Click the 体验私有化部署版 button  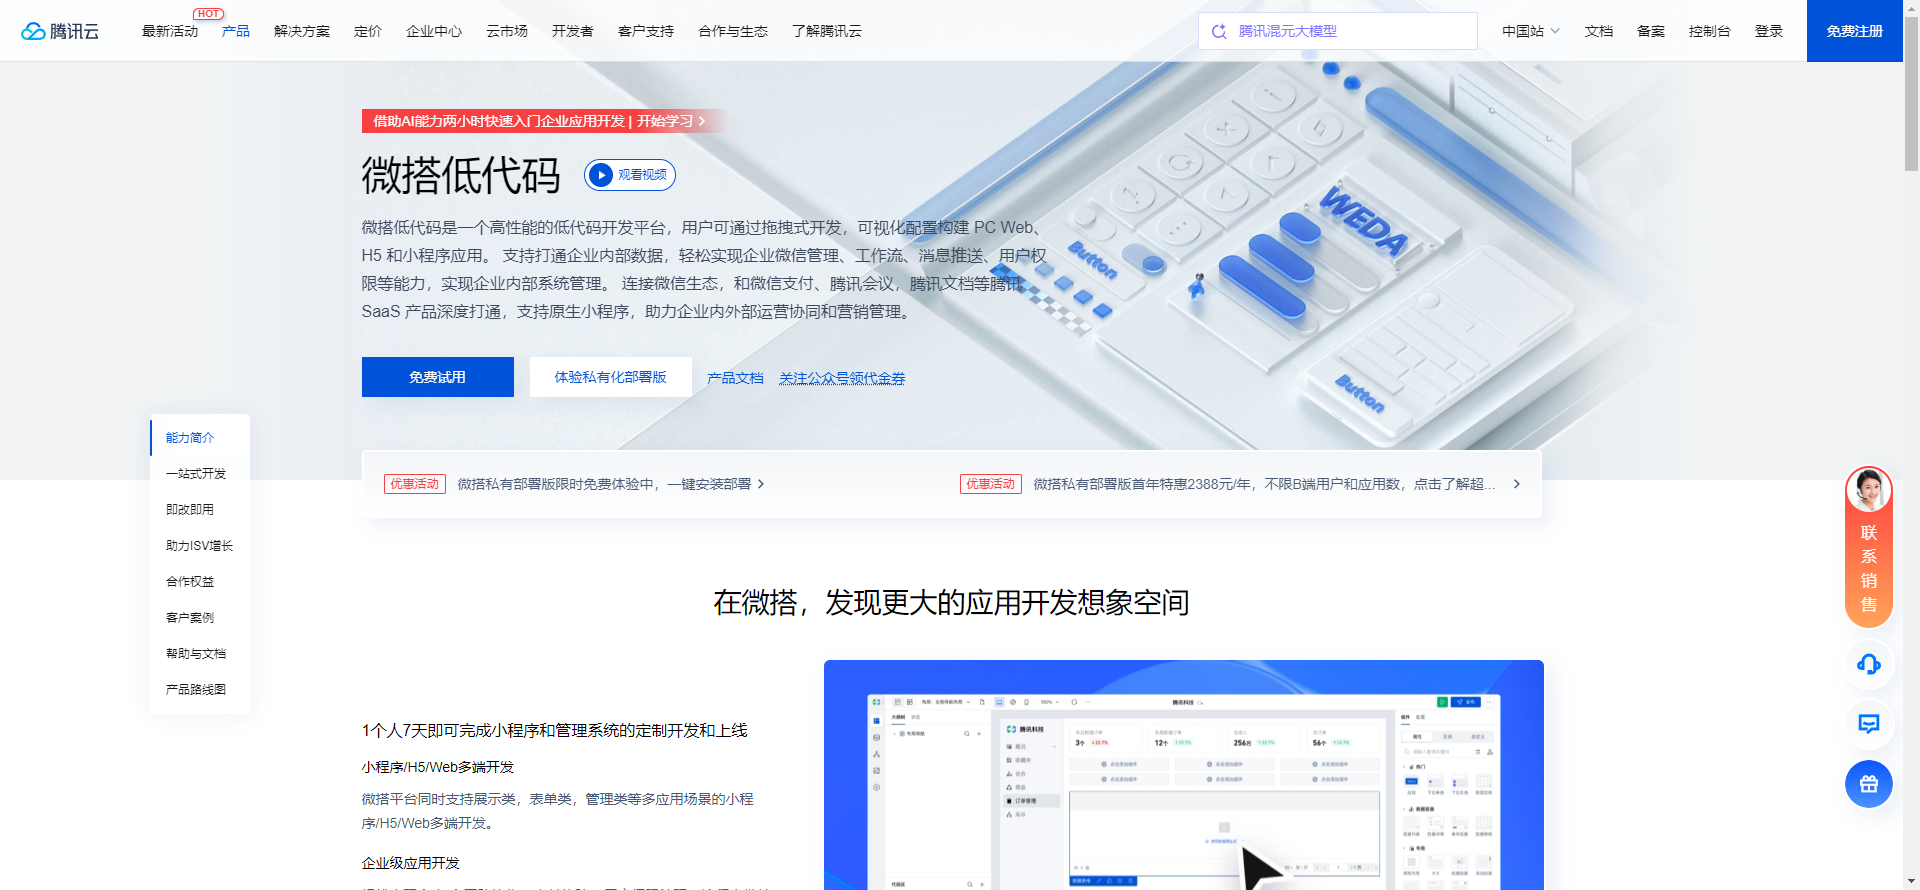click(611, 377)
